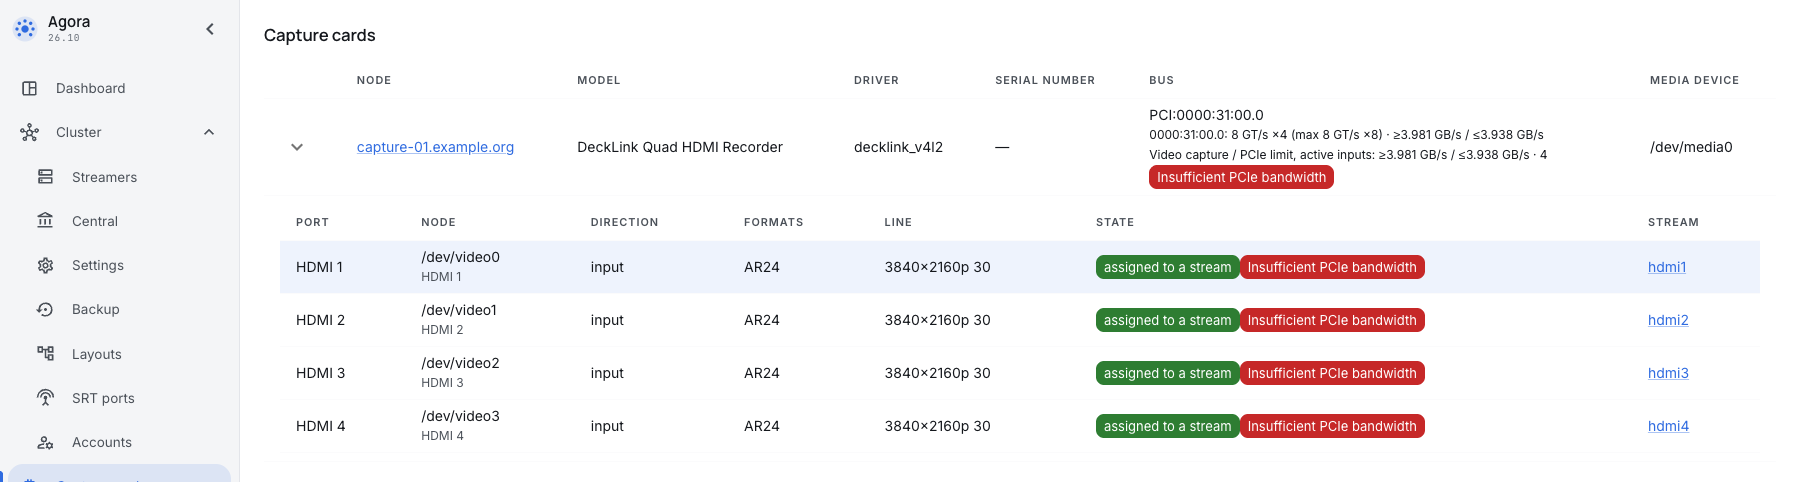Click the Accounts people icon

45,442
